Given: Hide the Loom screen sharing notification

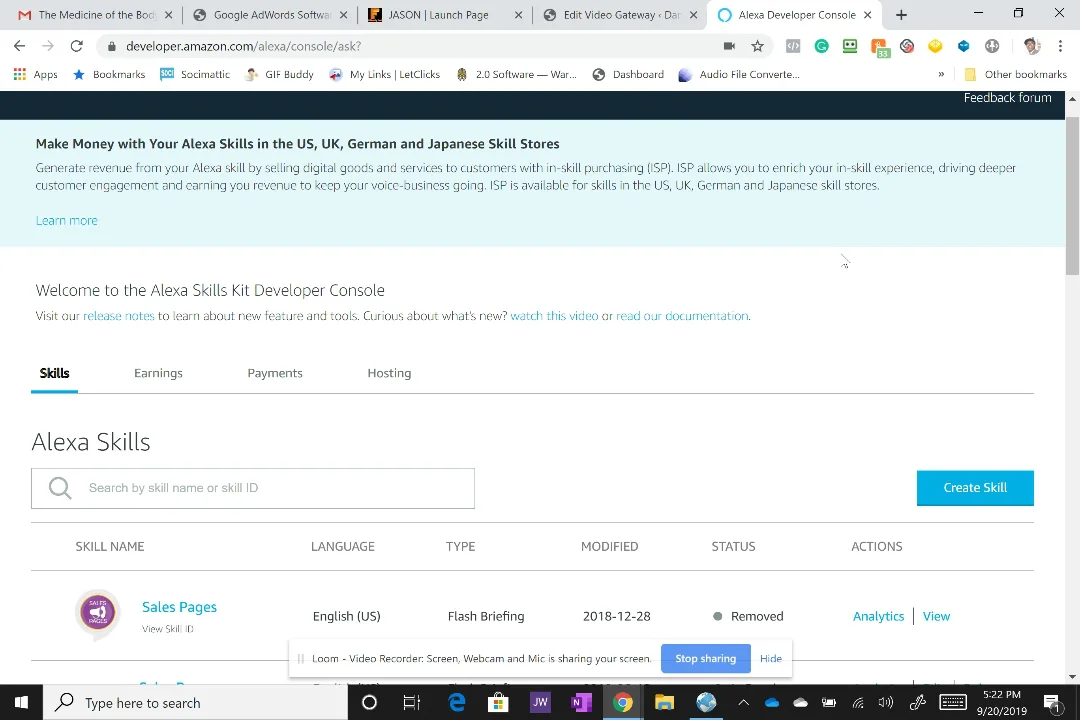Looking at the screenshot, I should tap(771, 659).
